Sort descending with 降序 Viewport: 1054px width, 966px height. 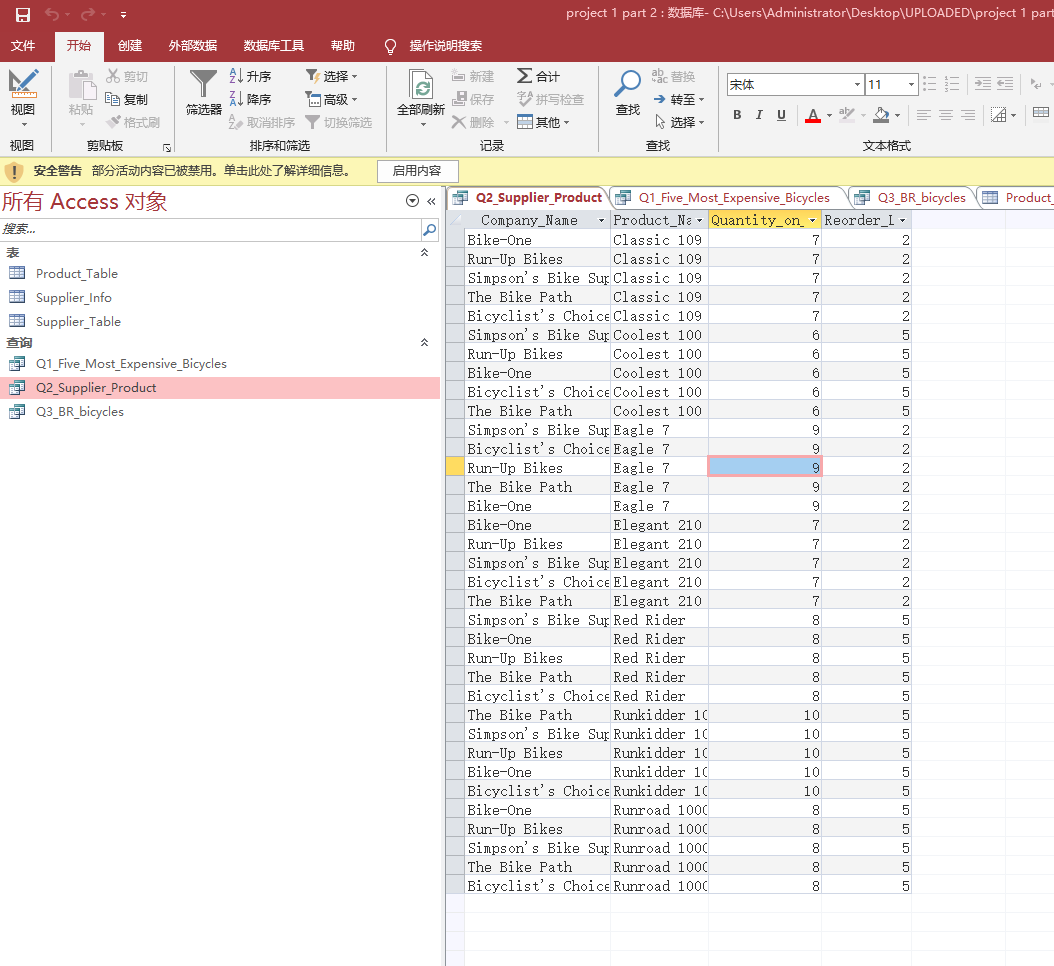click(x=250, y=99)
